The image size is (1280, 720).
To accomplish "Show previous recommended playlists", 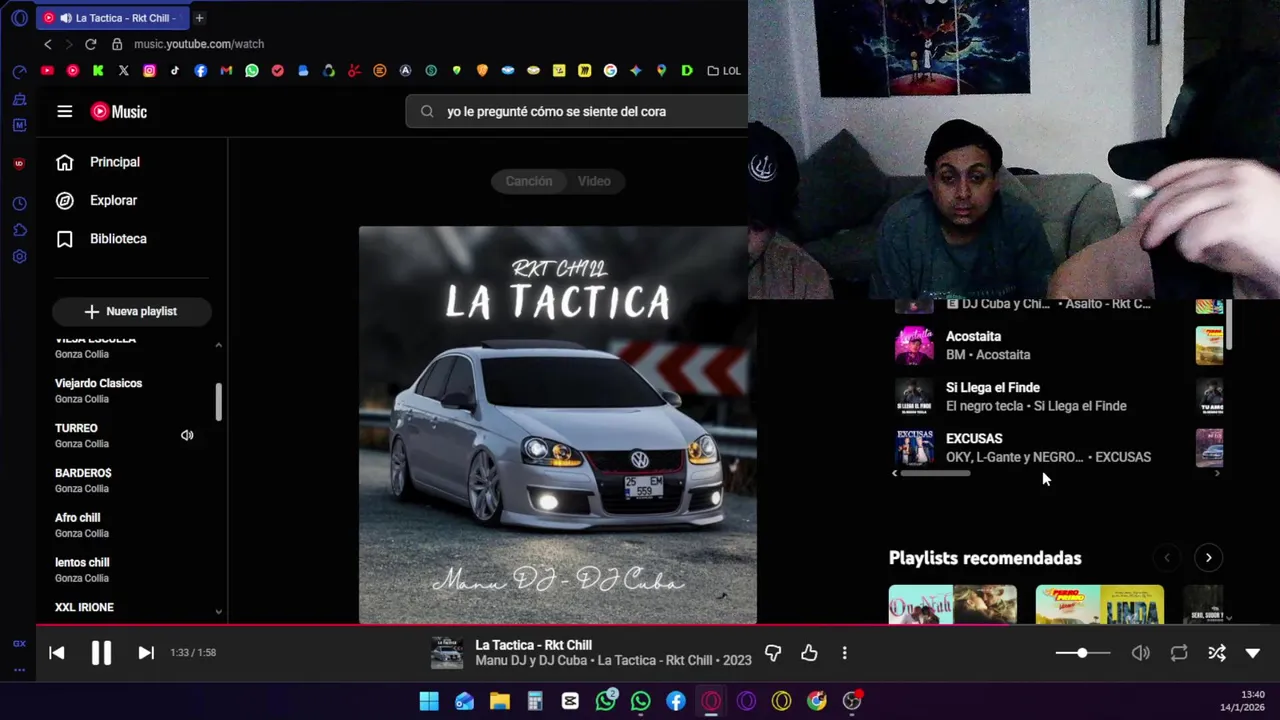I will (x=1167, y=558).
